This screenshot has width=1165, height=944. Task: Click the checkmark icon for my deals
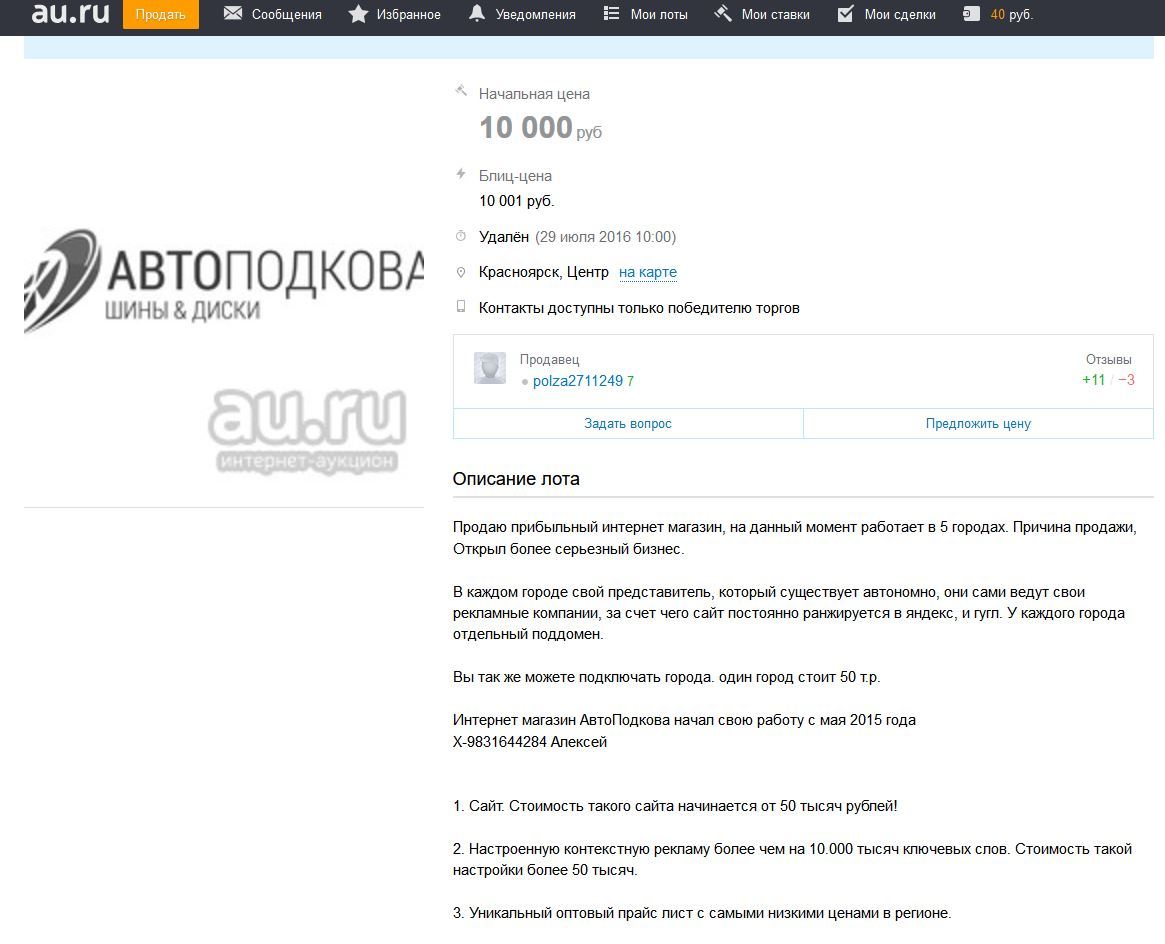[846, 13]
